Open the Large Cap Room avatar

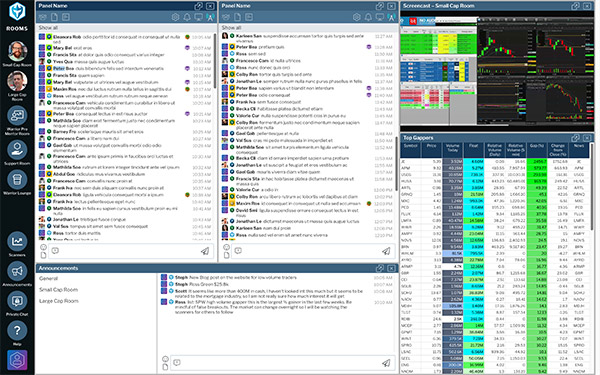tap(17, 81)
